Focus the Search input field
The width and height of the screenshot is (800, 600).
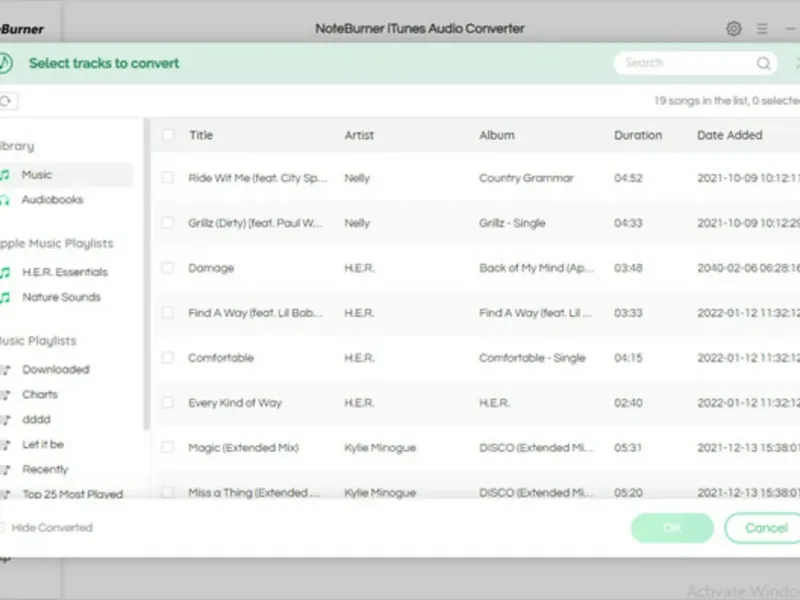click(695, 63)
